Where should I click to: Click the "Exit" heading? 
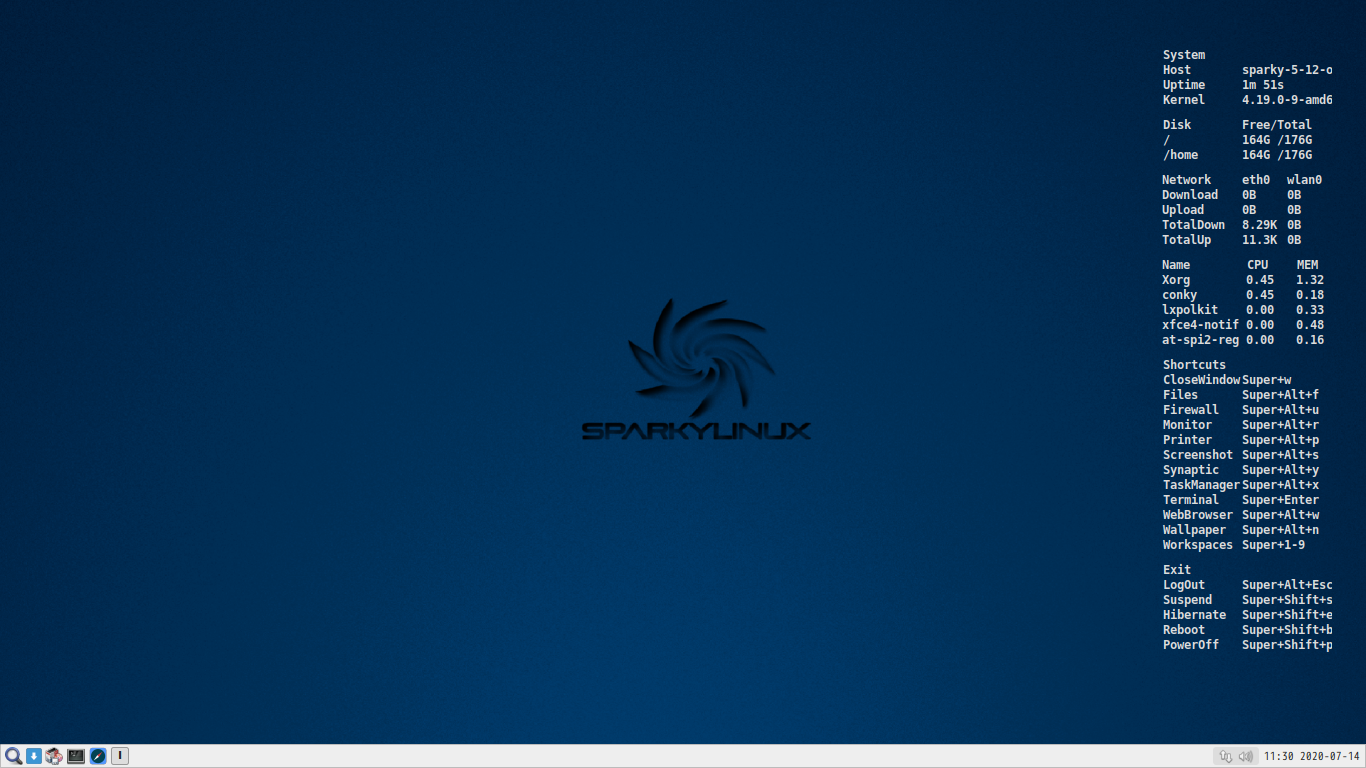[x=1177, y=570]
